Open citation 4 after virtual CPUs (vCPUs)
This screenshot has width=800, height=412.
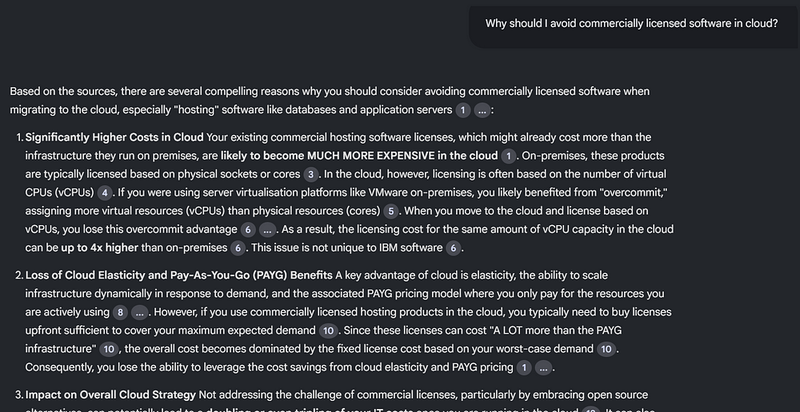[105, 193]
